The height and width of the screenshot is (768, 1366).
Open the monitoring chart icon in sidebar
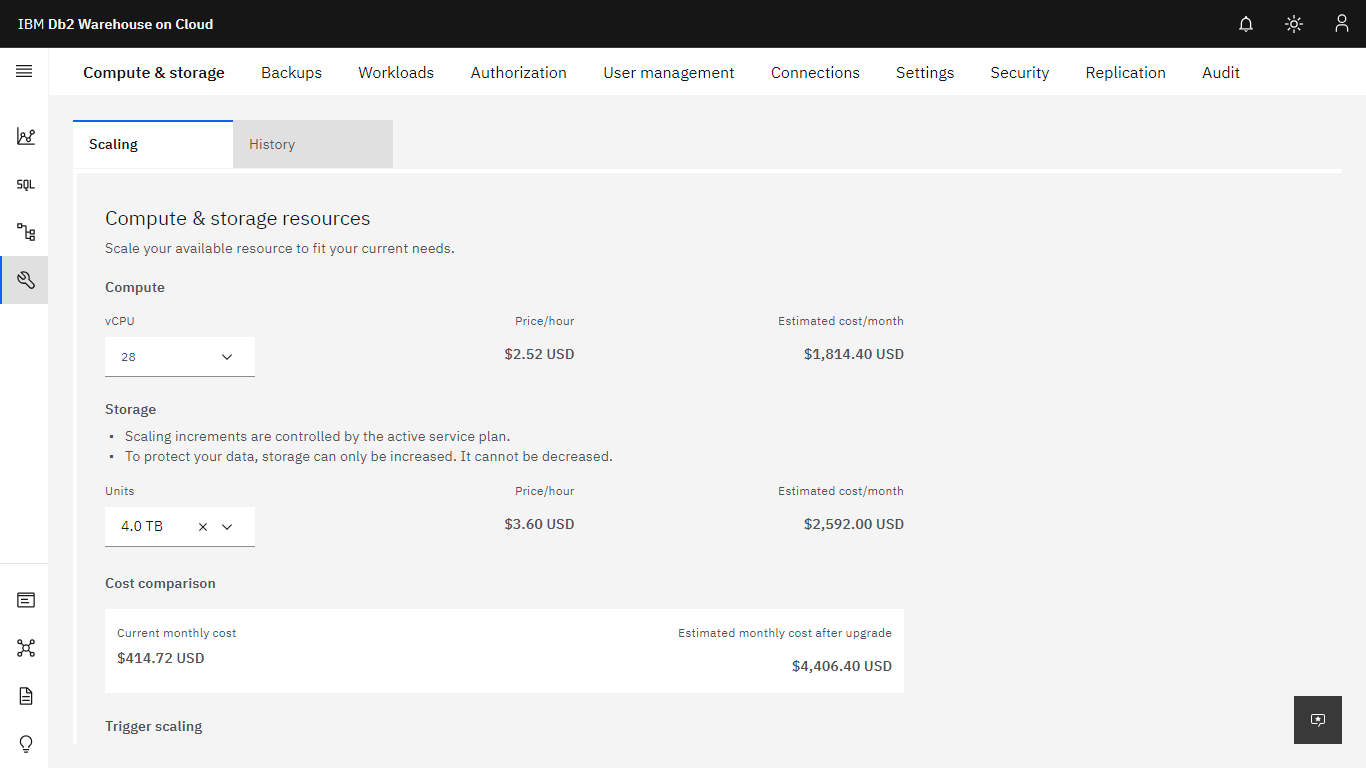[26, 137]
